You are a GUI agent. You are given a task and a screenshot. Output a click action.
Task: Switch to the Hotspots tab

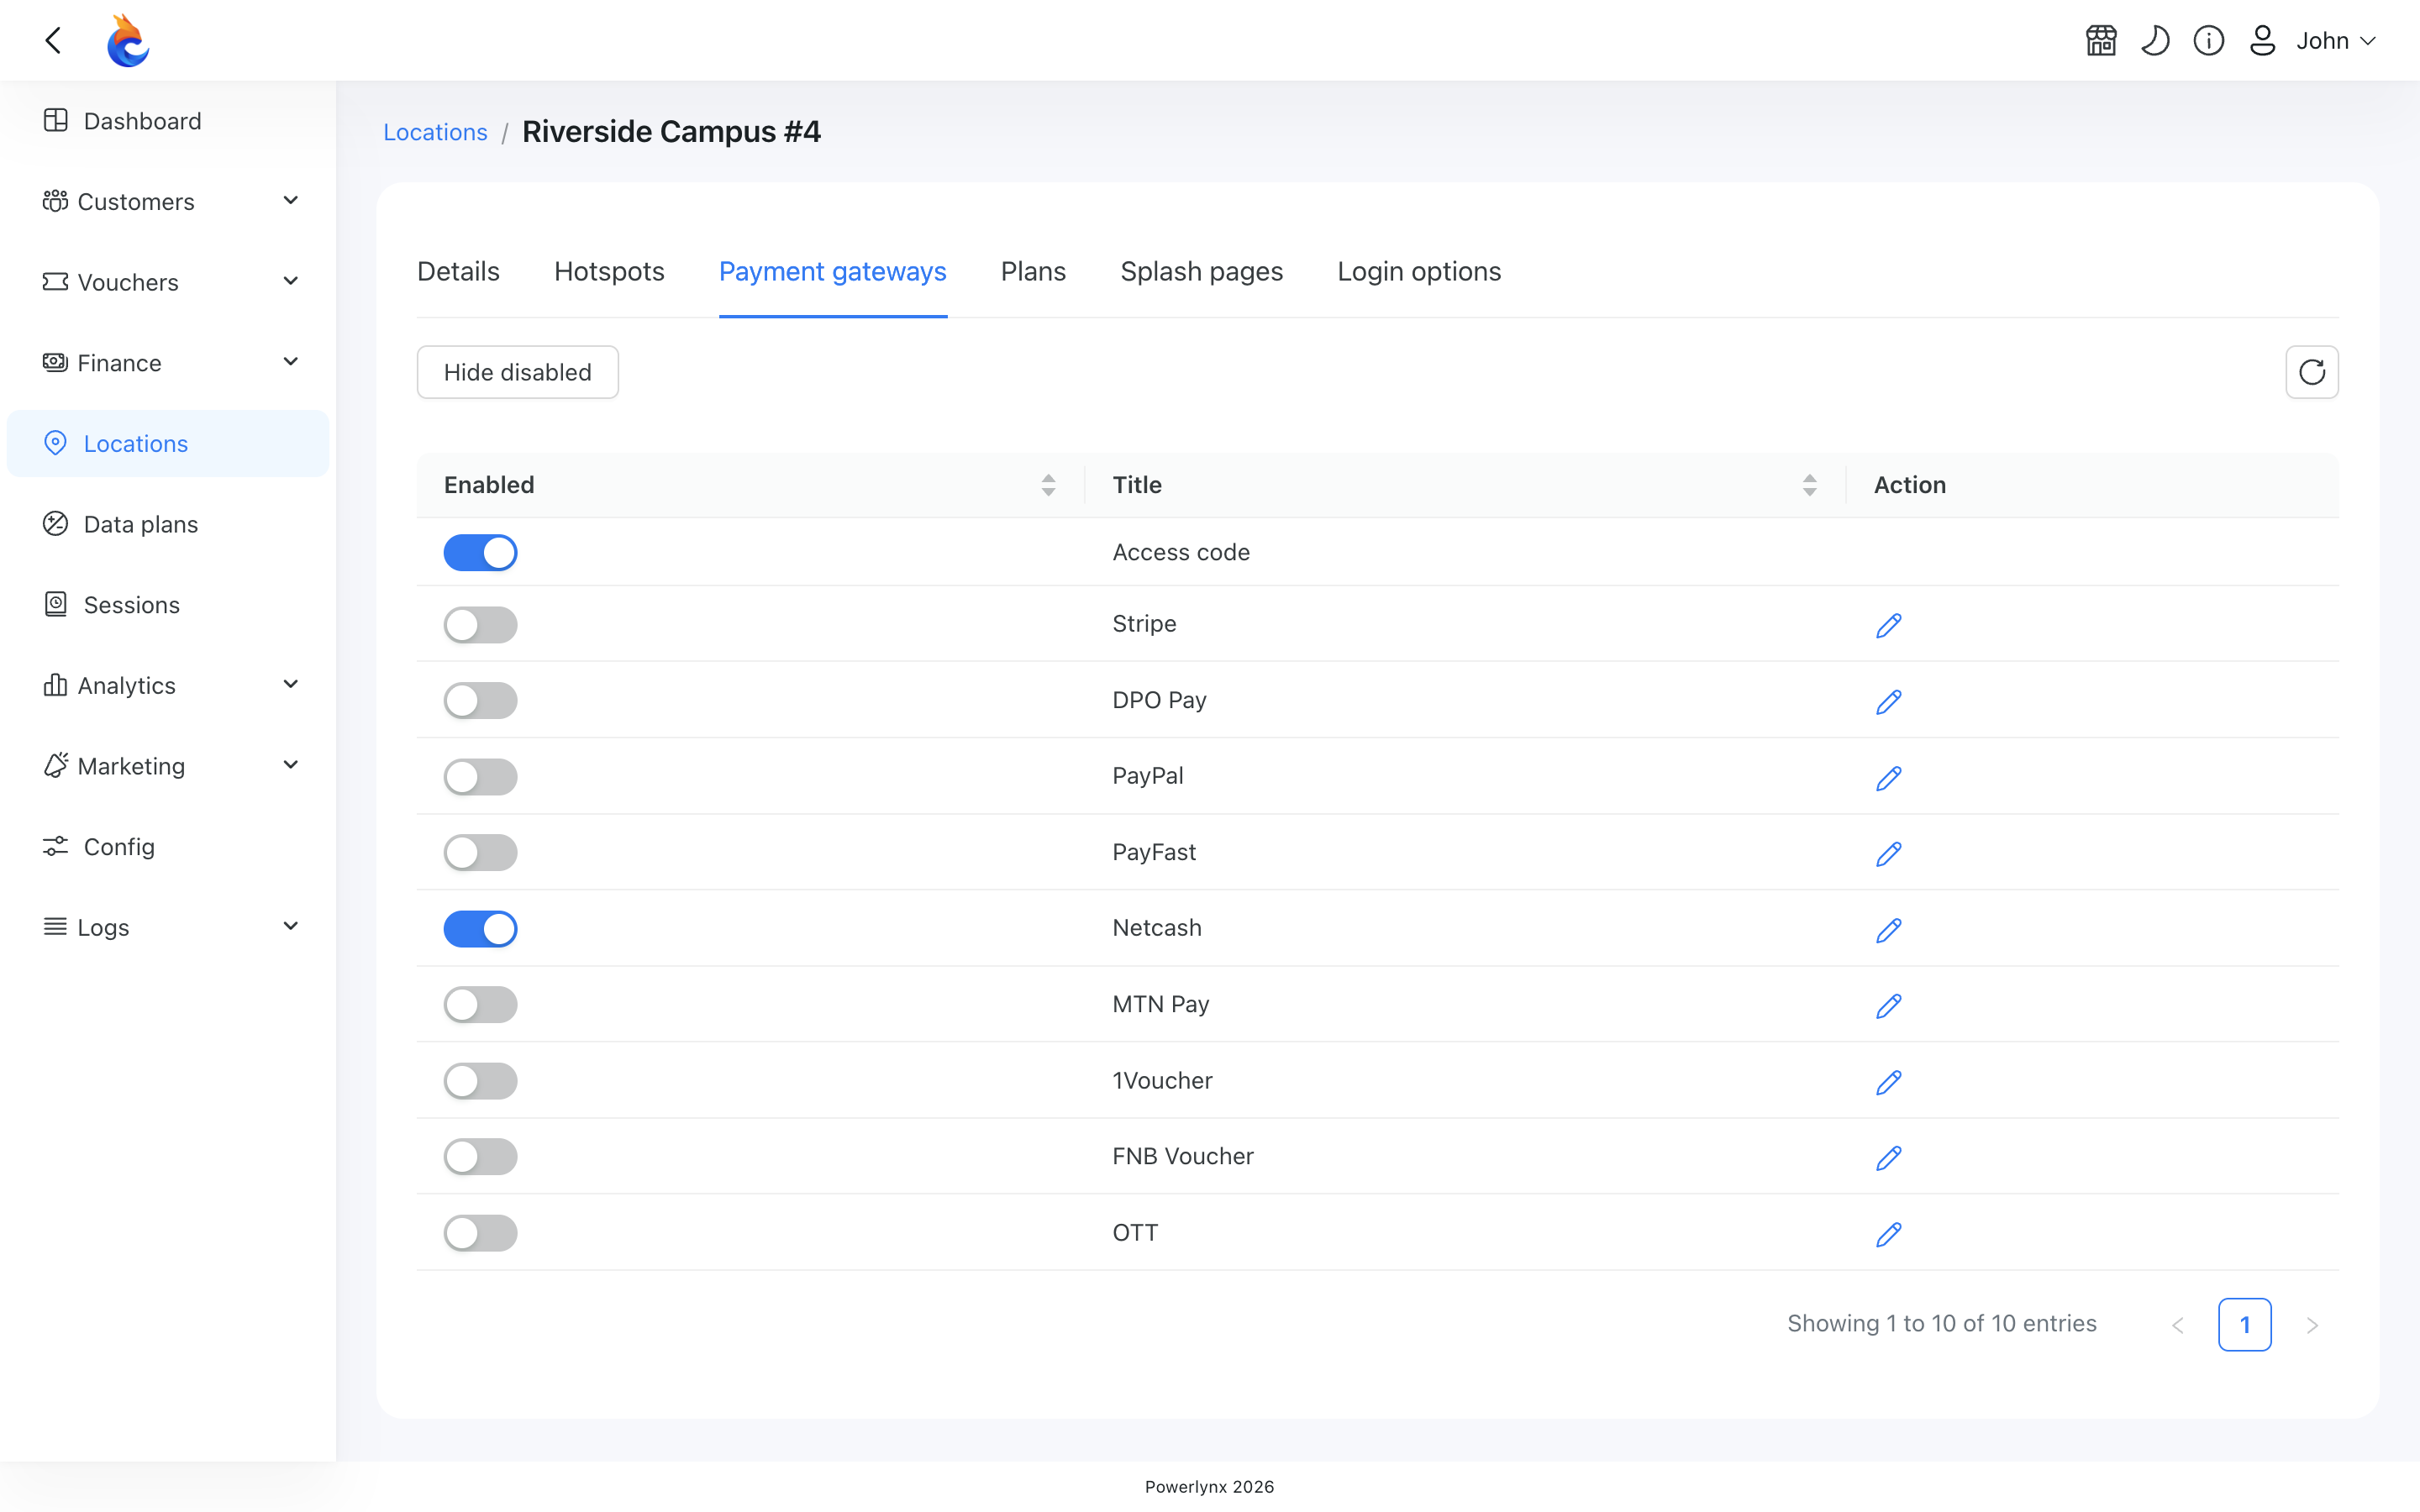coord(609,272)
